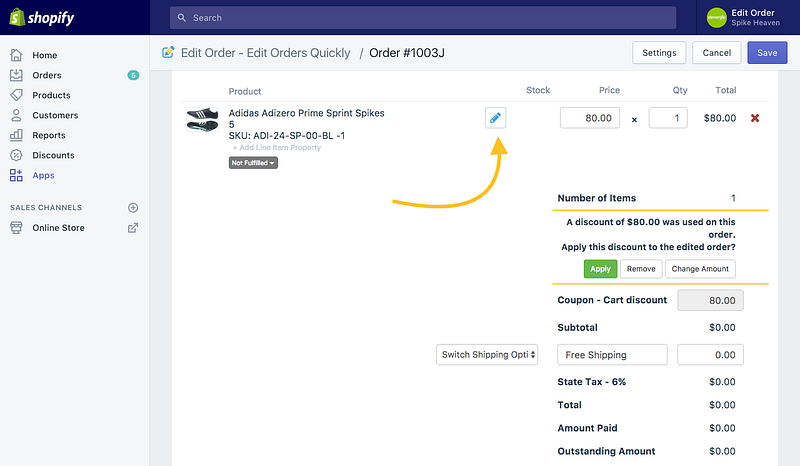Click the Outstanding Amount label

point(606,451)
